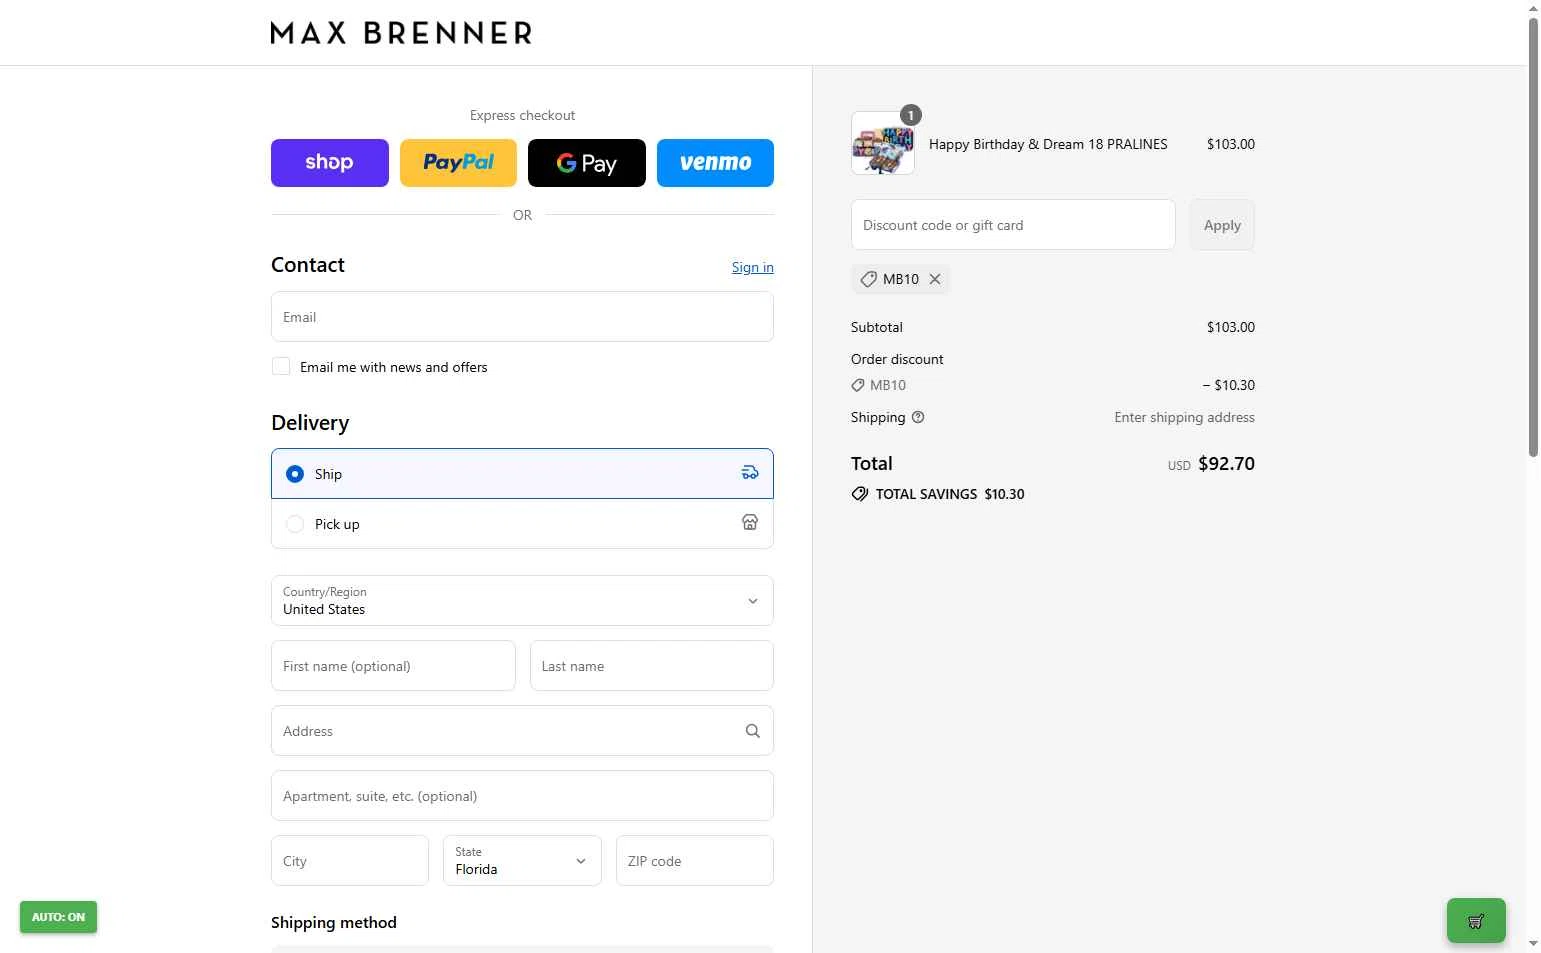
Task: Click the scrollbar down arrow
Action: coord(1533,943)
